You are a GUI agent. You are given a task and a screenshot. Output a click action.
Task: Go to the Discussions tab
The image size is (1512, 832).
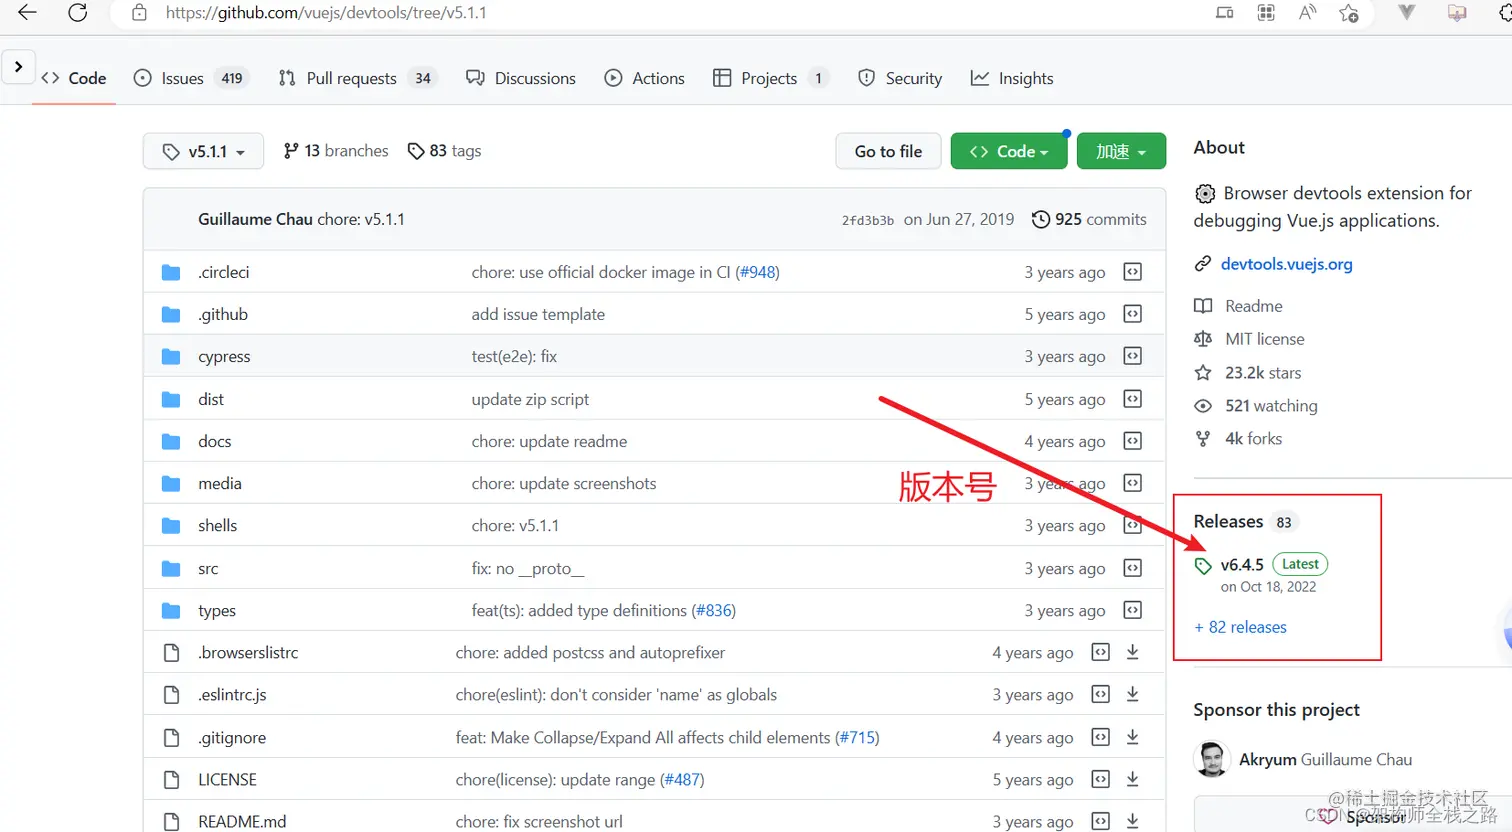click(521, 78)
